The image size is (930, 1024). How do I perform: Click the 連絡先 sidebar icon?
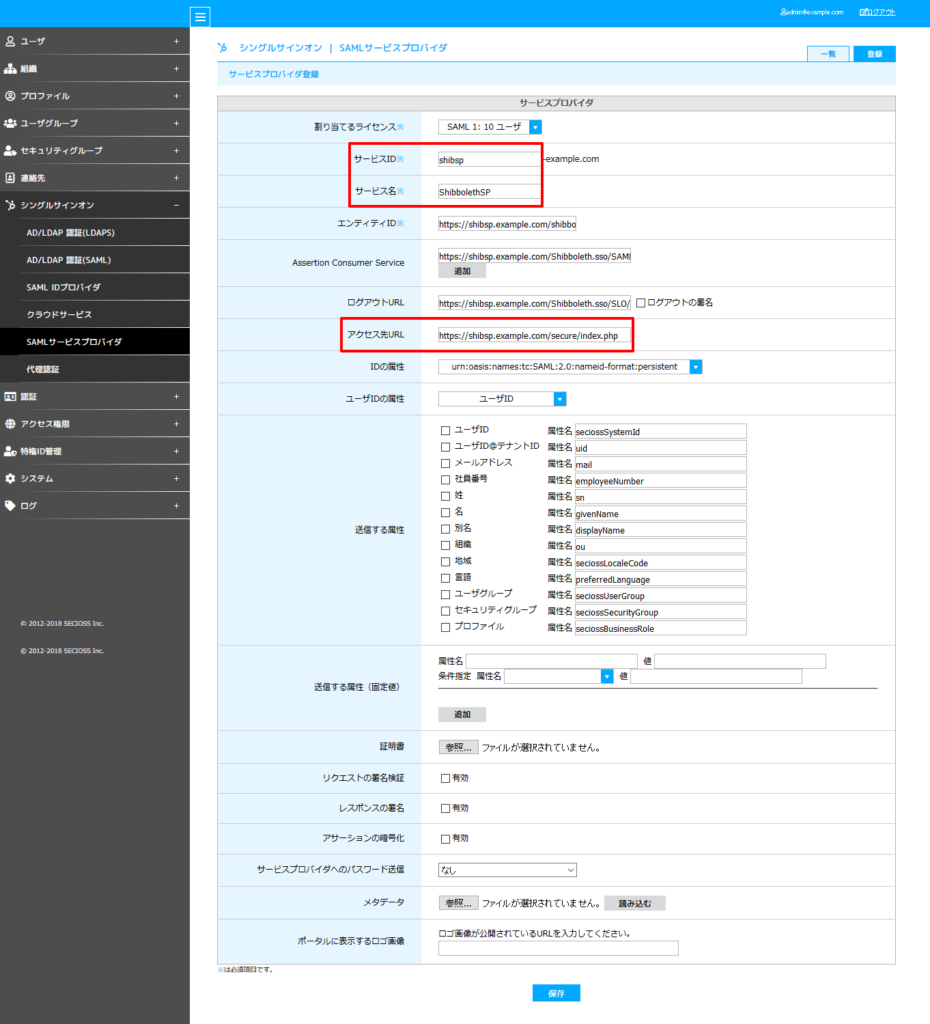tap(10, 177)
